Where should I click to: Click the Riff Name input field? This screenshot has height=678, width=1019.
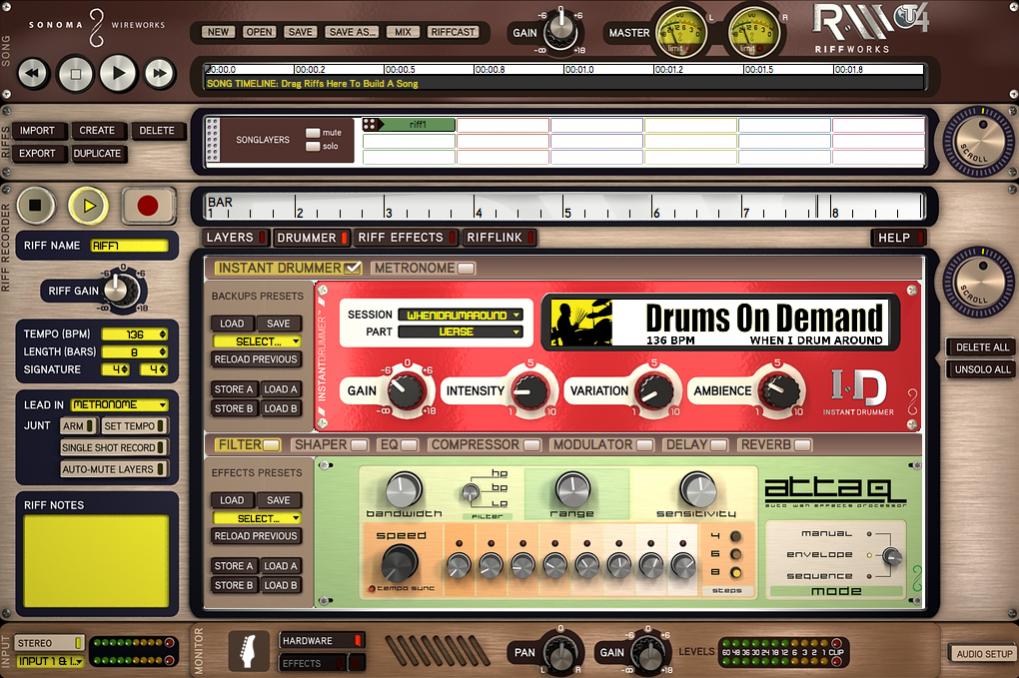coord(129,246)
